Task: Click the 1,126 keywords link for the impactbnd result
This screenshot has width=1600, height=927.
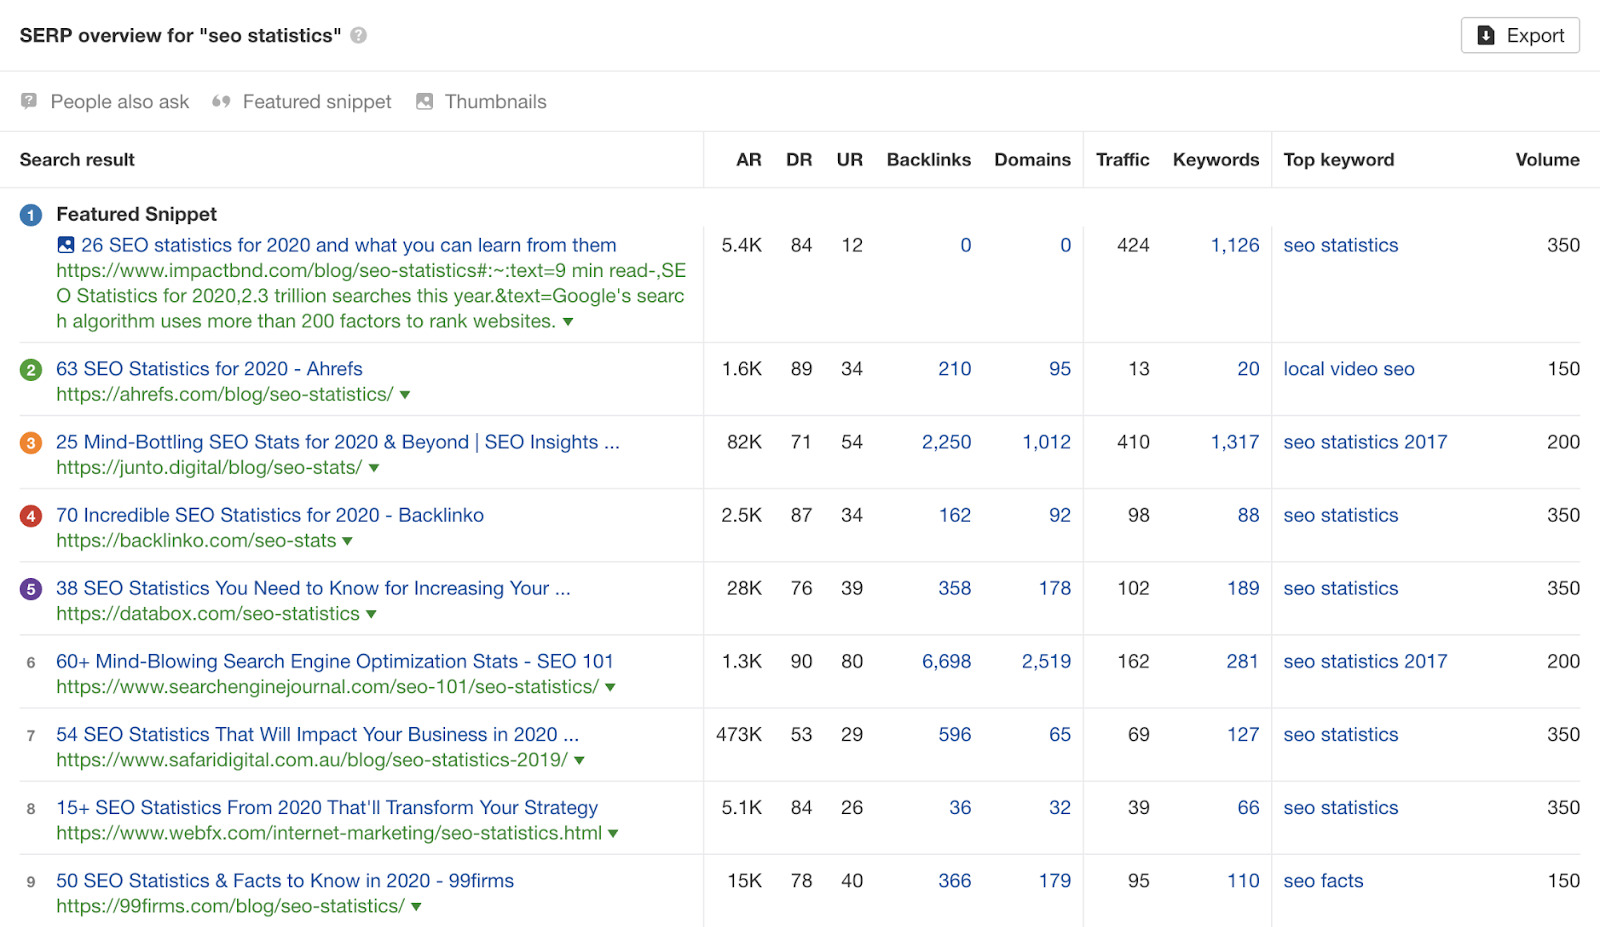Action: 1233,245
